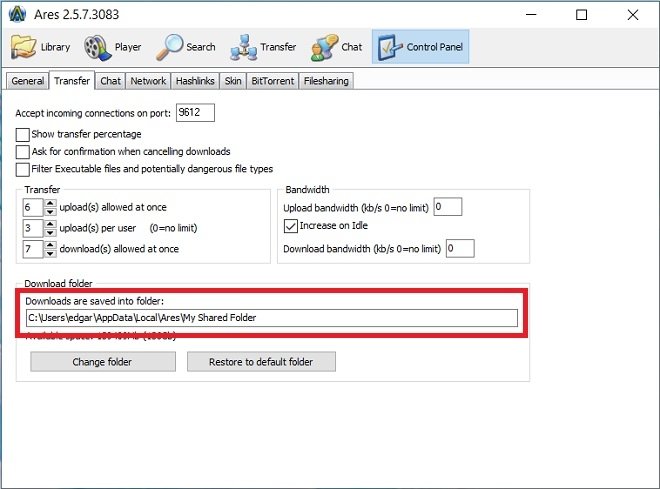This screenshot has width=660, height=489.
Task: Open the Control Panel section
Action: click(x=420, y=47)
